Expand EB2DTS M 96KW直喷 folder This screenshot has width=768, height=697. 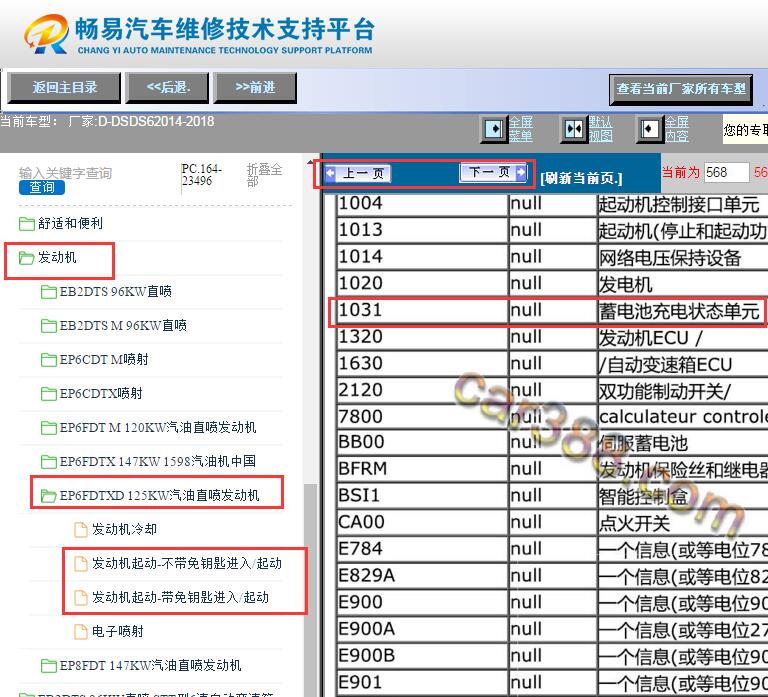[x=123, y=325]
